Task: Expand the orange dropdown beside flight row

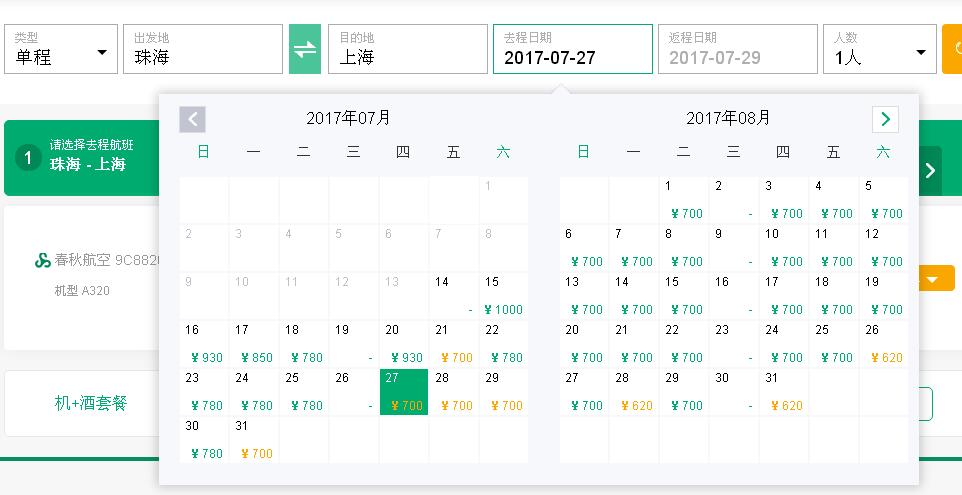Action: pos(931,280)
